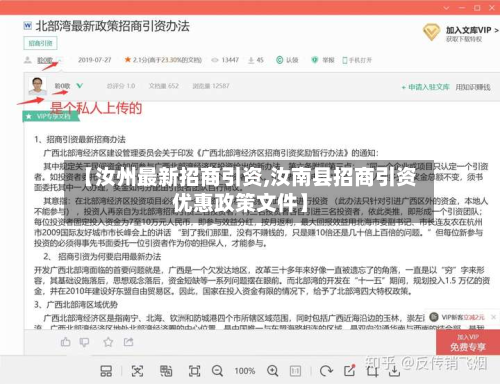500x384 pixels.
Task: Click the download count icon beside 45
Action: pos(251,60)
